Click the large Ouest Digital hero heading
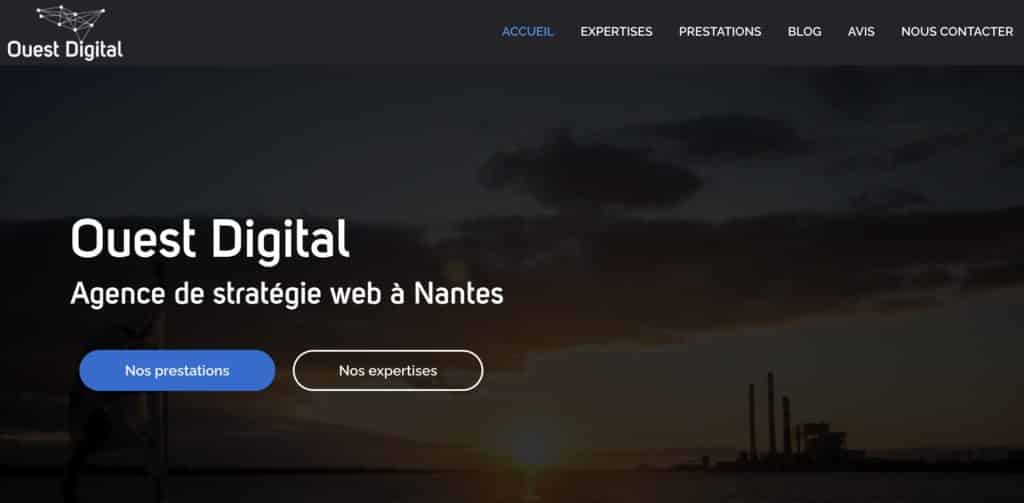The height and width of the screenshot is (503, 1024). pos(210,240)
